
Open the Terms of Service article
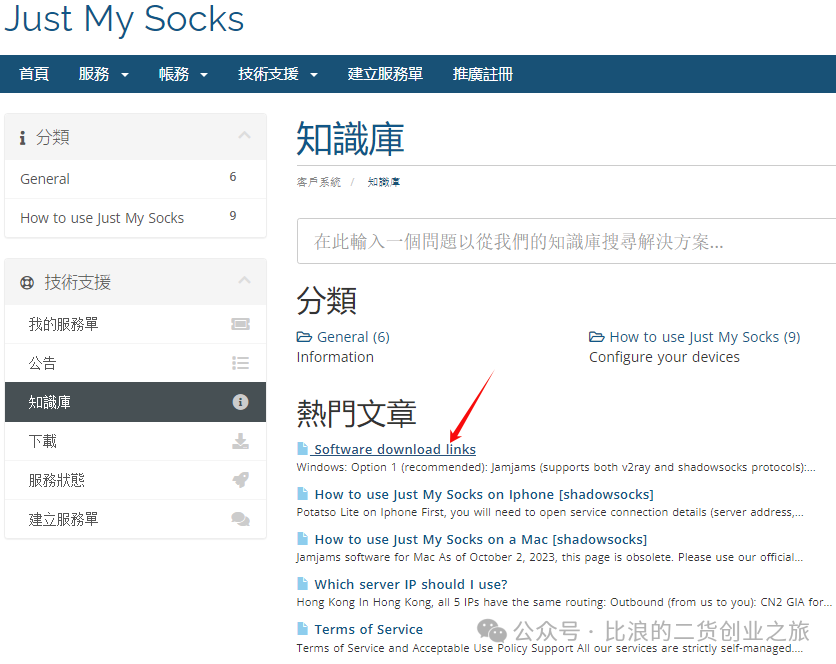tap(368, 630)
